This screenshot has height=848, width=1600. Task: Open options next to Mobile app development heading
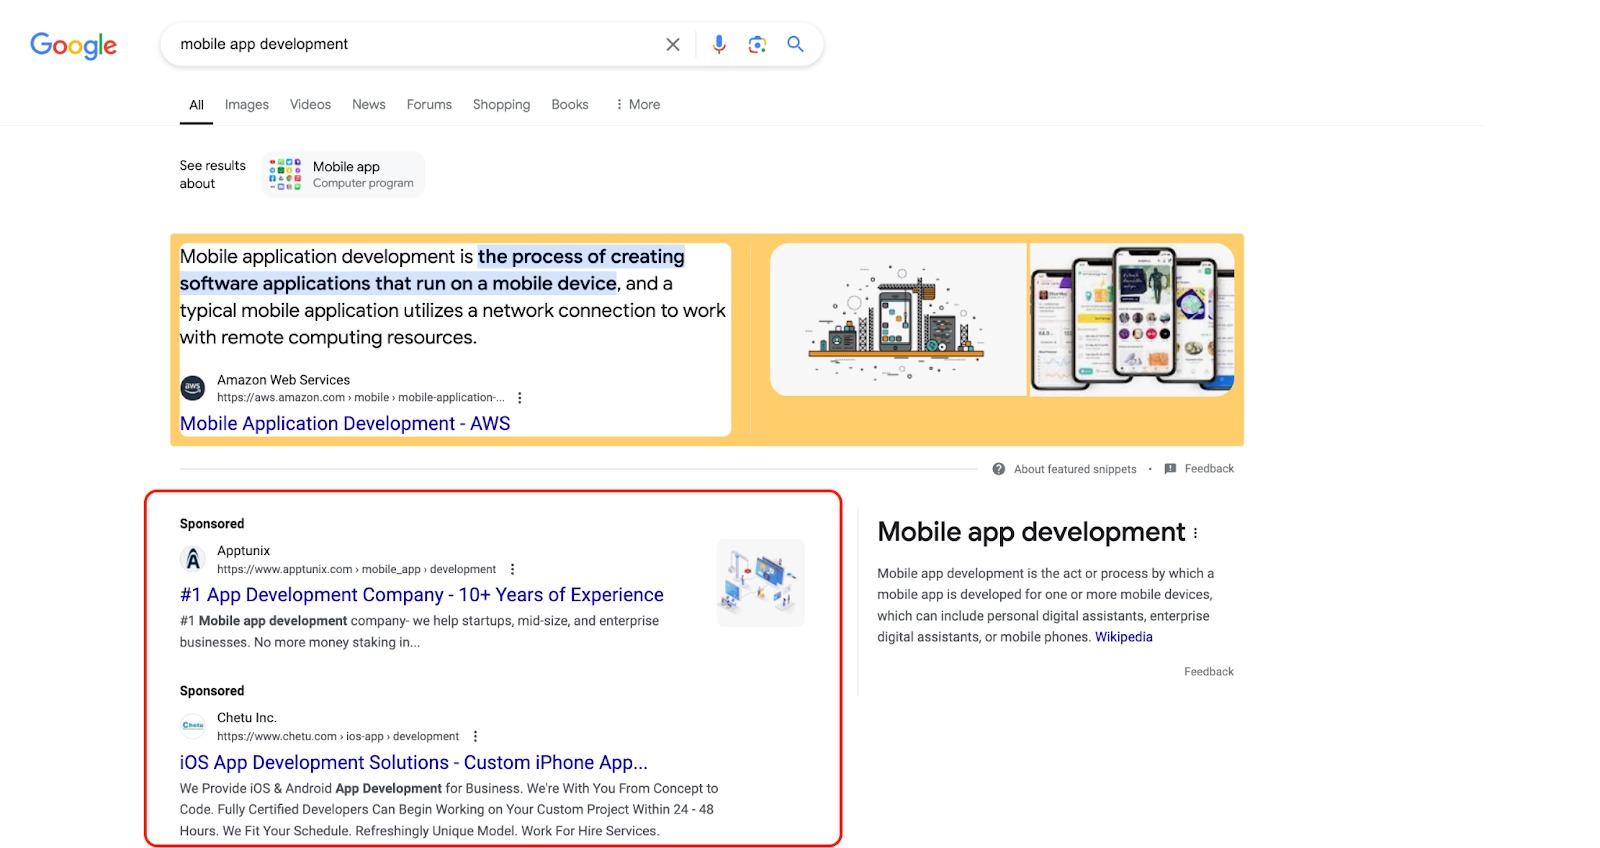(1195, 533)
